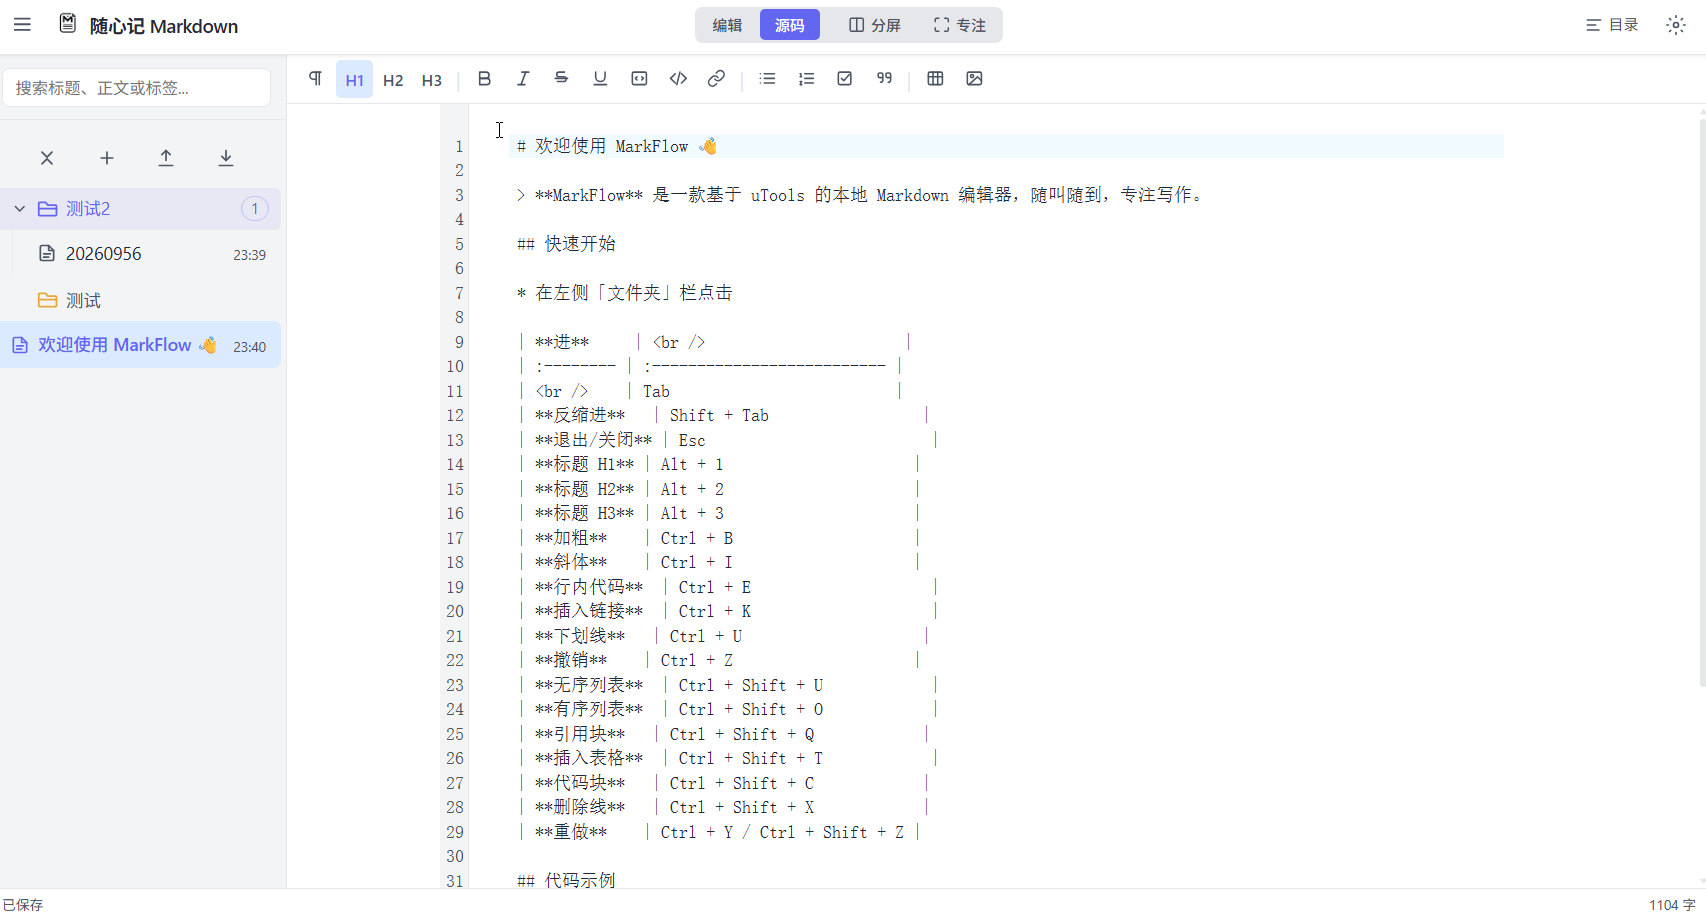Click the search box for titles and tags
Image resolution: width=1706 pixels, height=917 pixels.
click(x=137, y=88)
